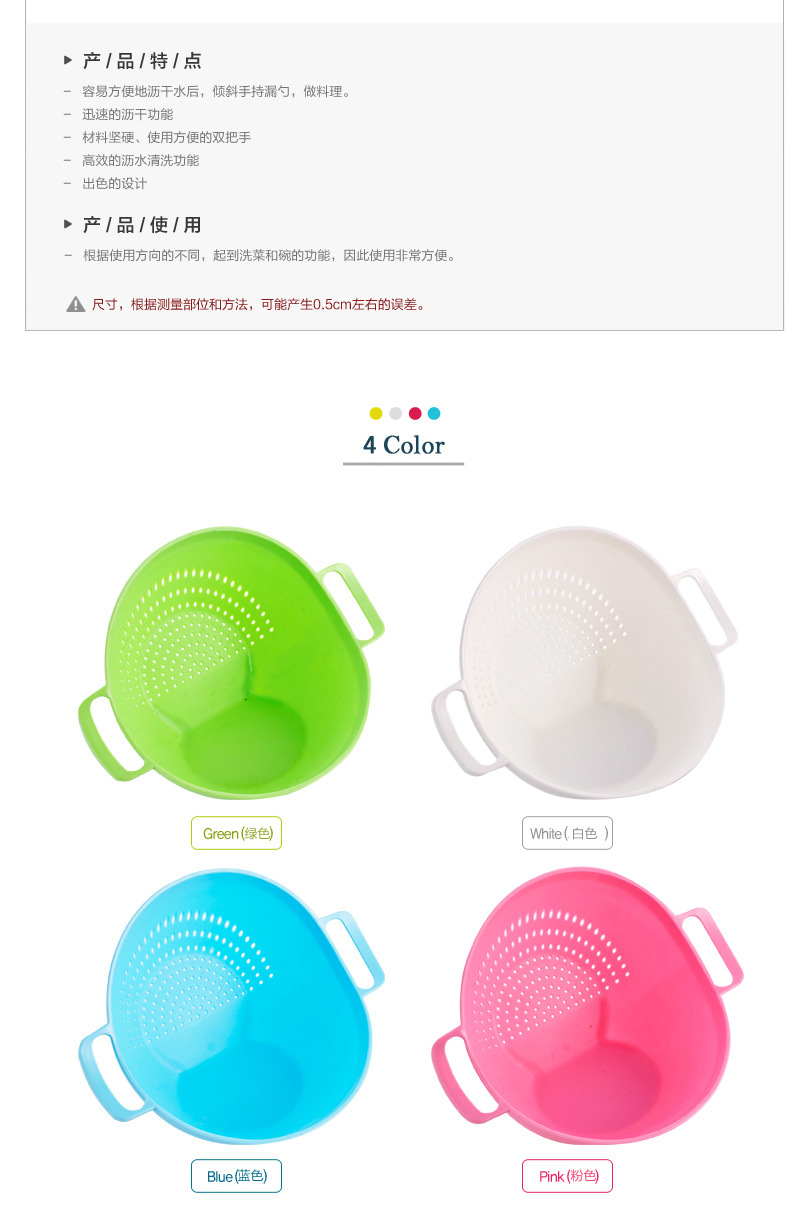This screenshot has height=1231, width=810.
Task: Click the yellow color dot
Action: pyautogui.click(x=376, y=413)
